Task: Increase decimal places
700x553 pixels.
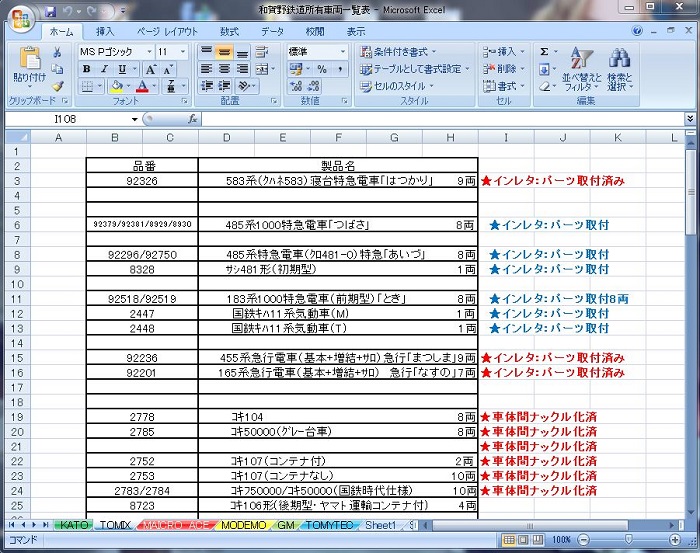Action: pos(296,86)
